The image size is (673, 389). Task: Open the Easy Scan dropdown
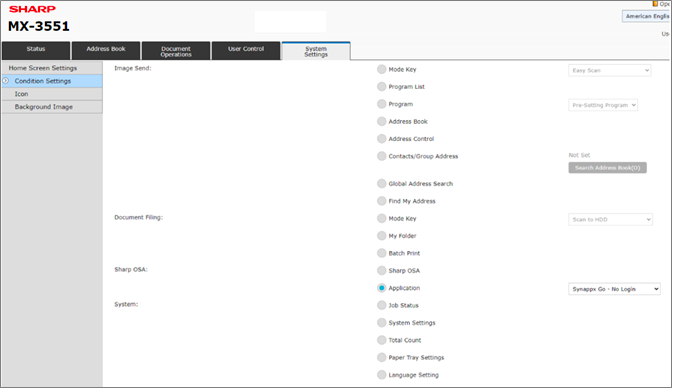click(609, 70)
